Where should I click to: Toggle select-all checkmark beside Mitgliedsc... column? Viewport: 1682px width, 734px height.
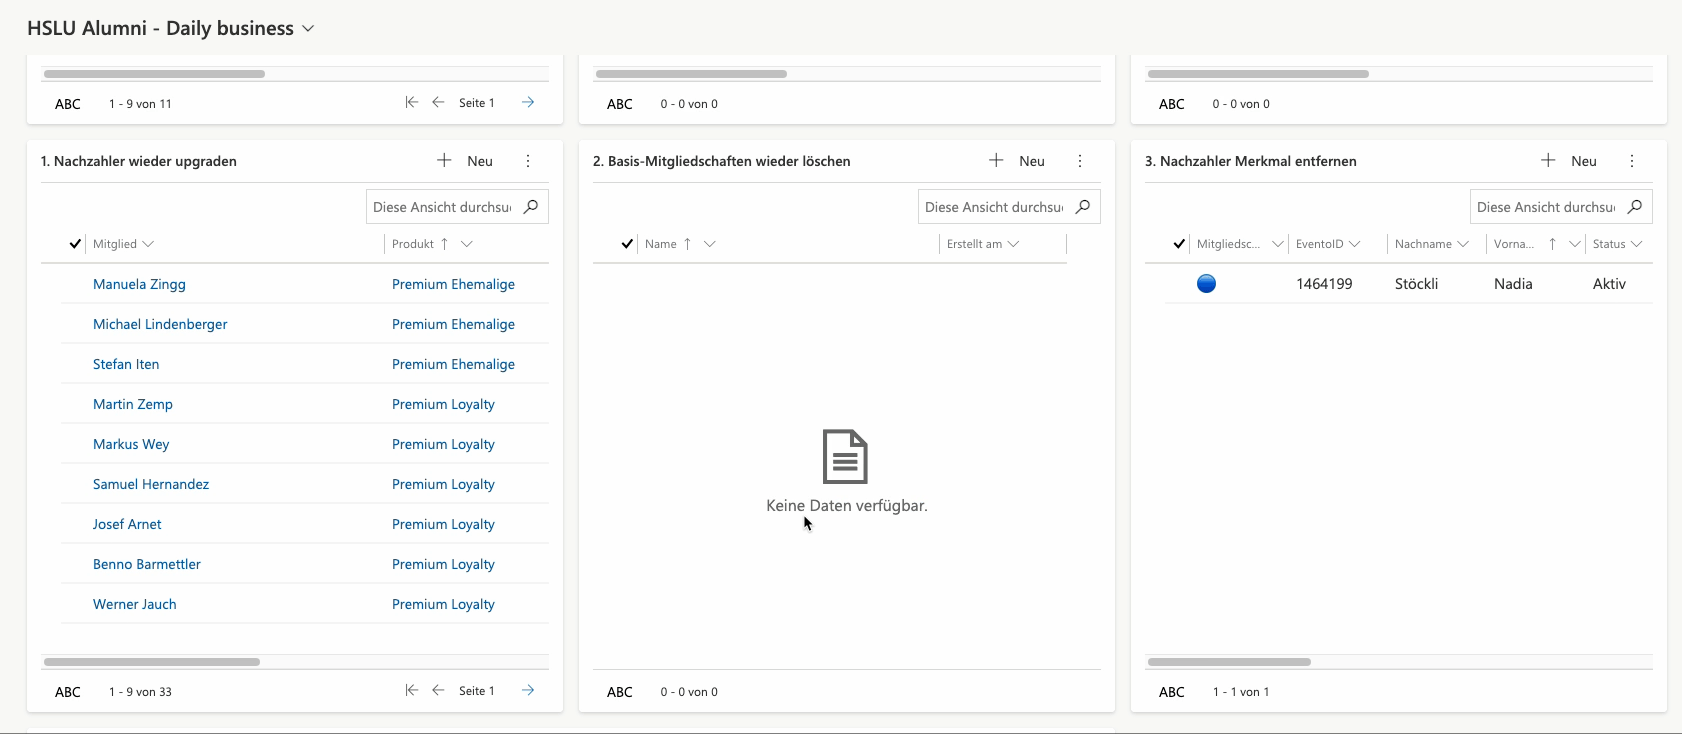(x=1179, y=244)
